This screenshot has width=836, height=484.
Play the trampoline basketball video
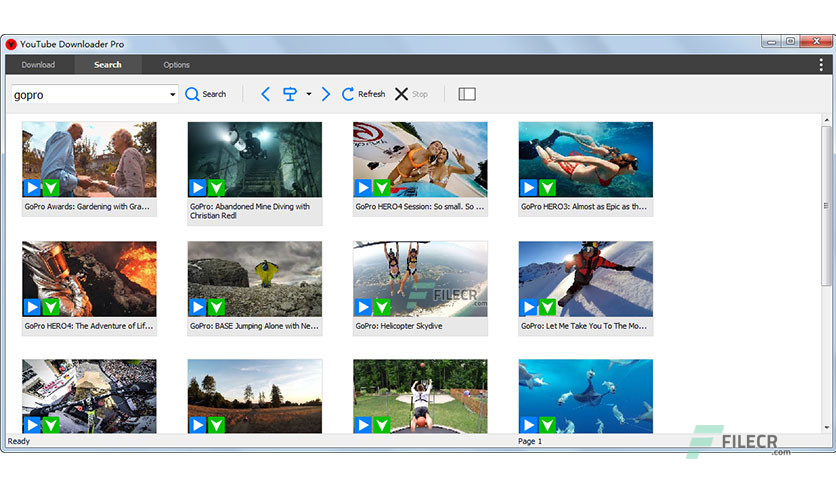pyautogui.click(x=363, y=425)
